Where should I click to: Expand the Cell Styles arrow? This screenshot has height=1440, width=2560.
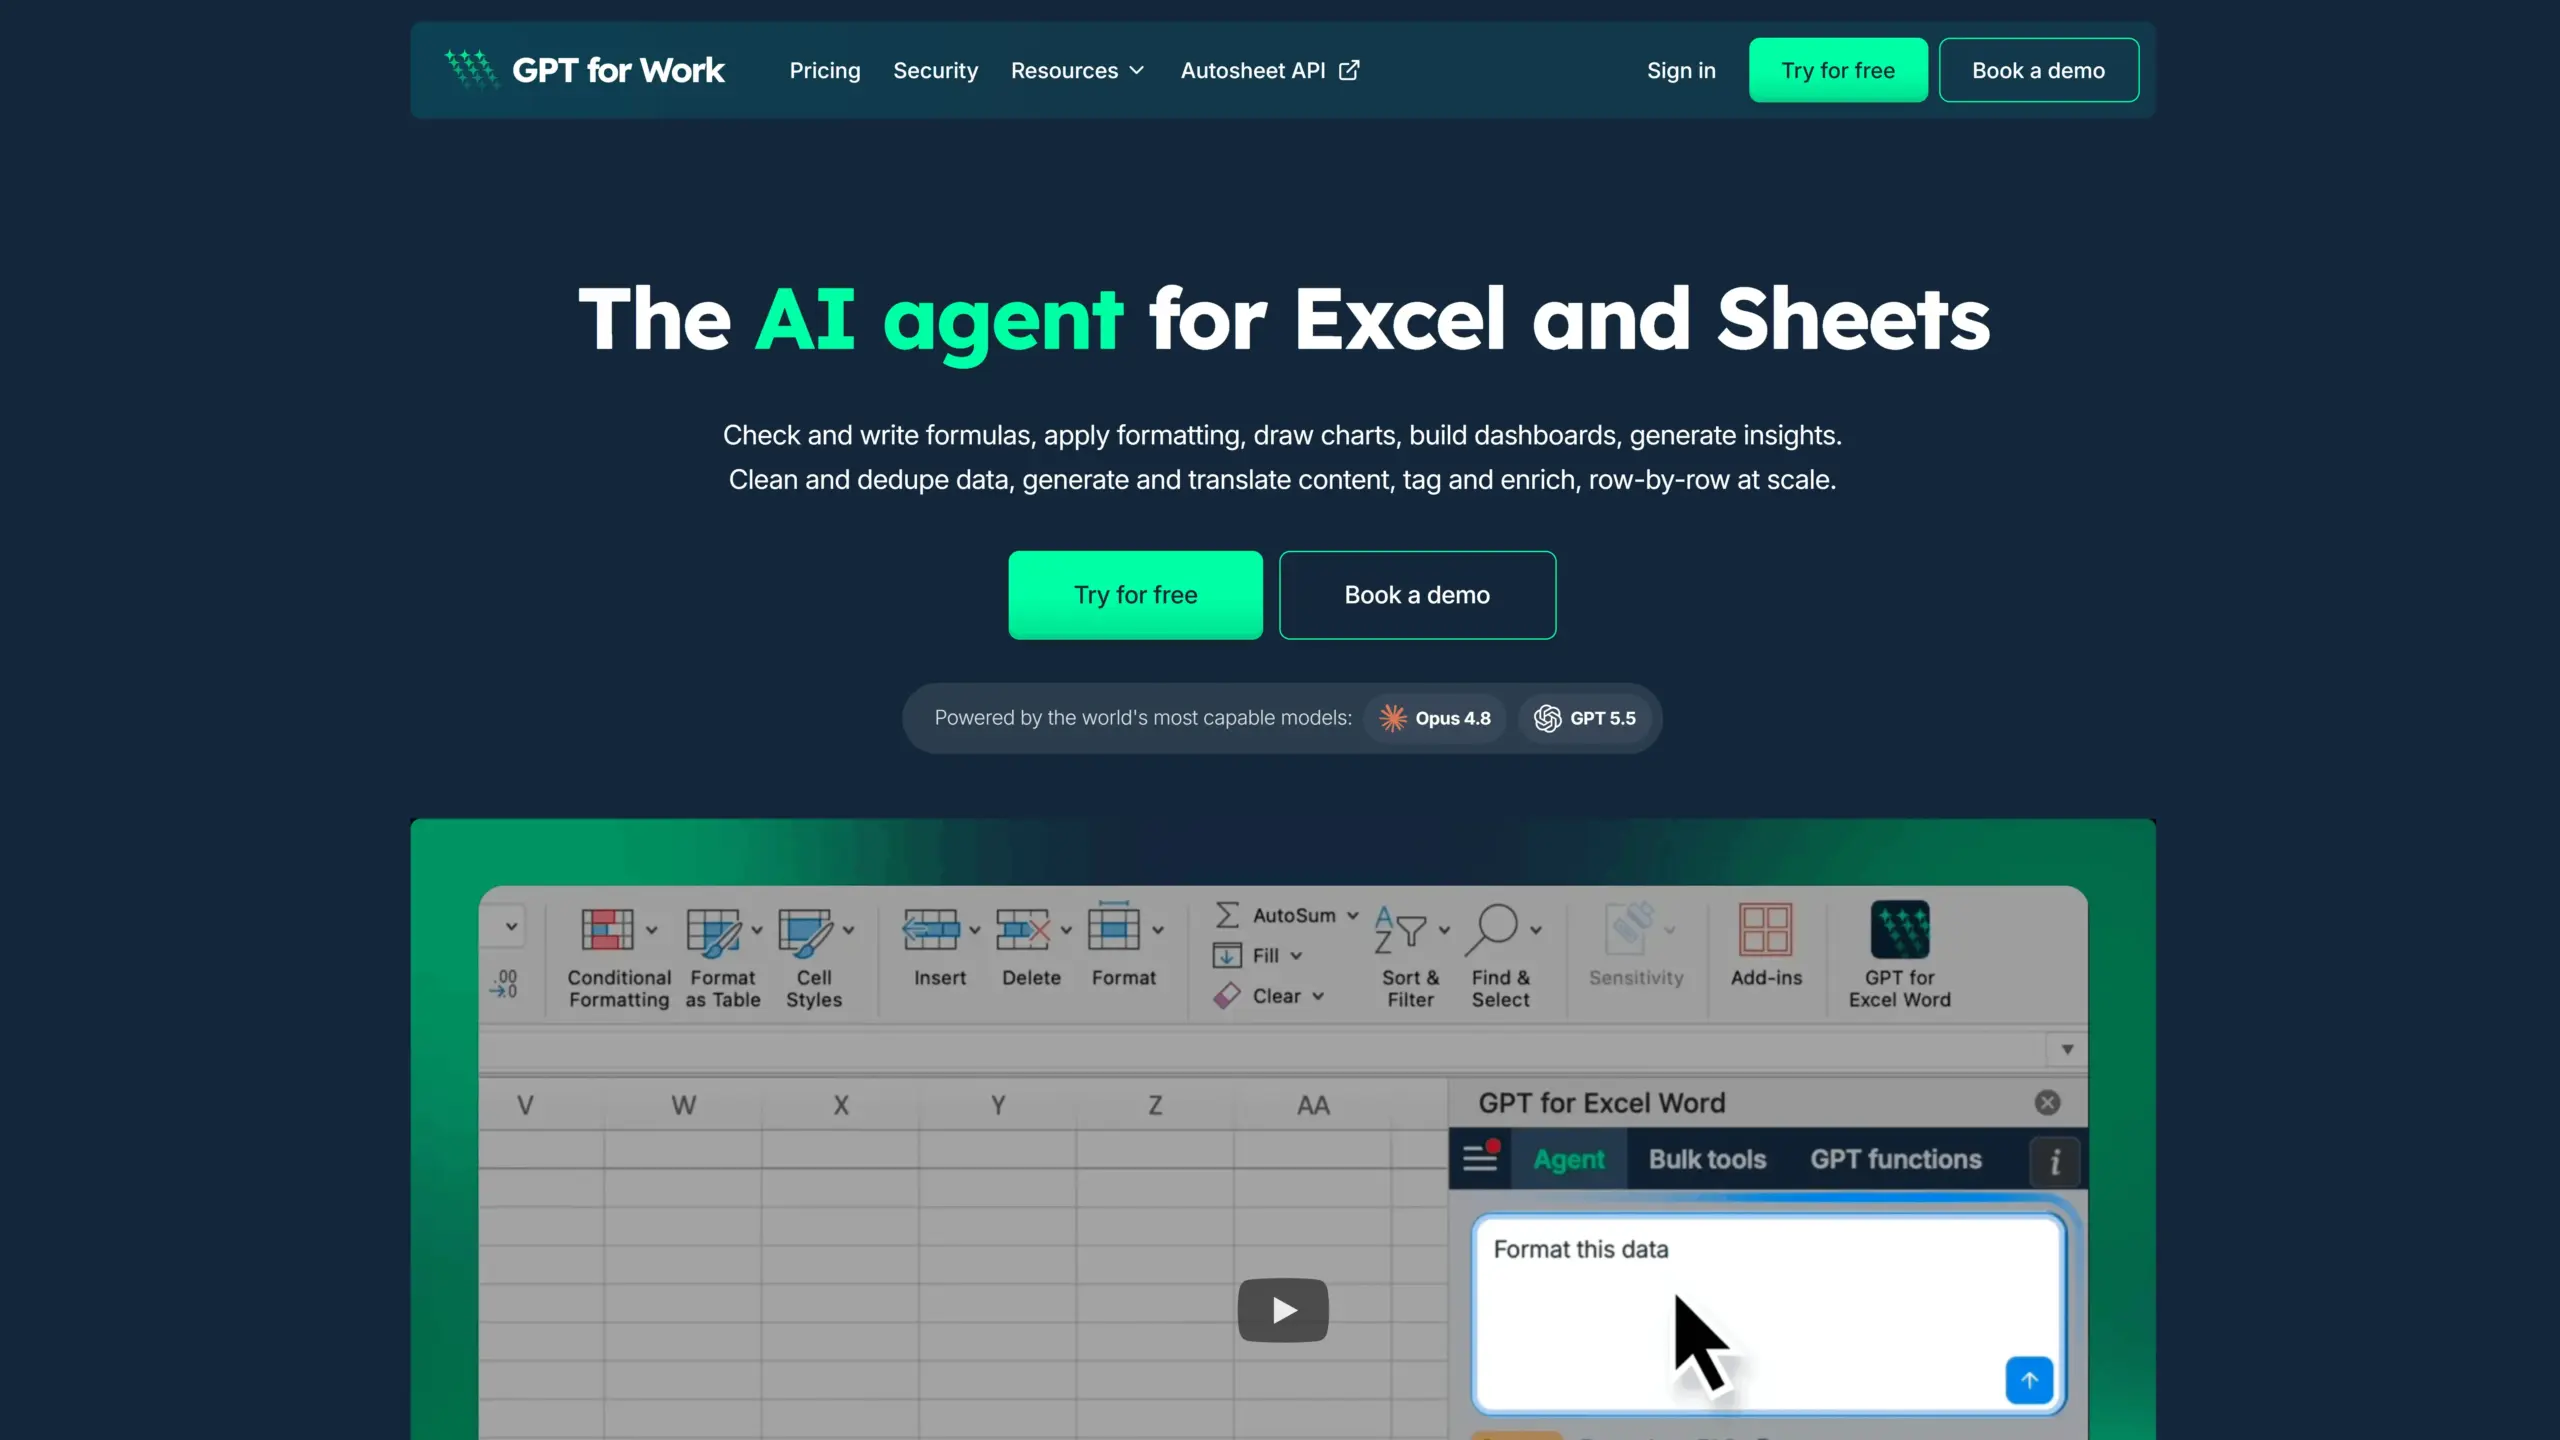849,930
